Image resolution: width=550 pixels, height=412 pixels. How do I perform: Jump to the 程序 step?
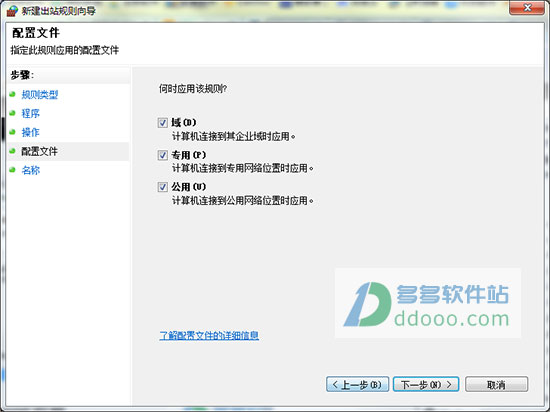click(31, 113)
